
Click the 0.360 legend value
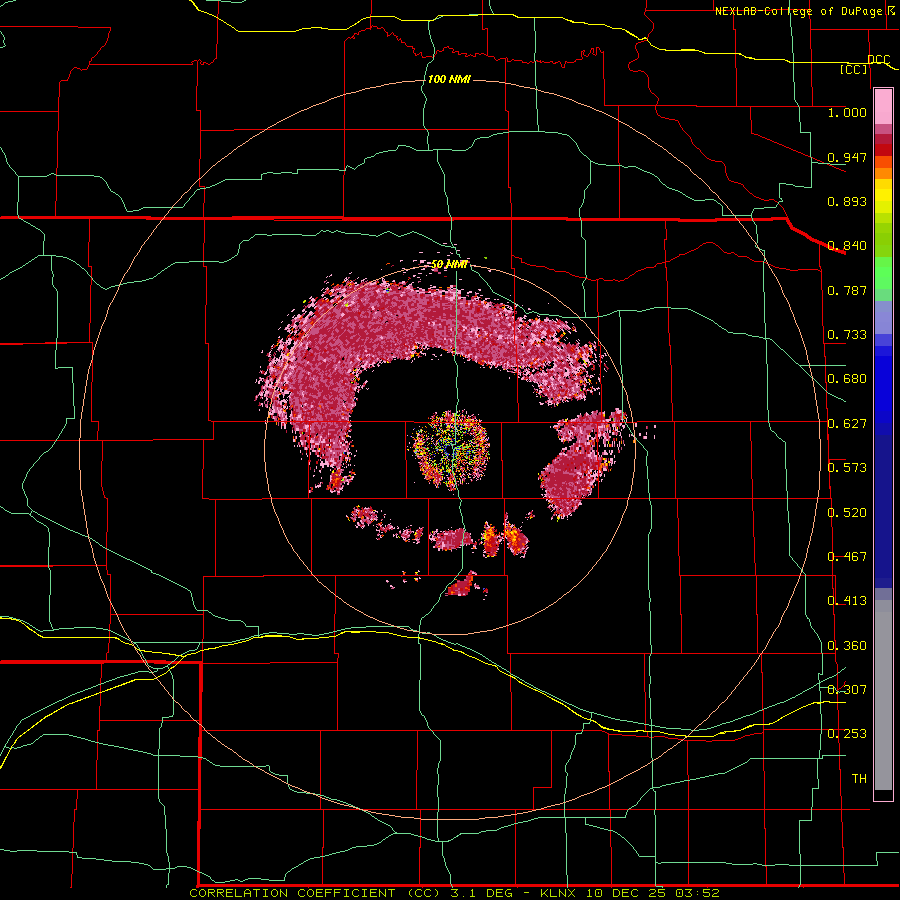[x=847, y=646]
